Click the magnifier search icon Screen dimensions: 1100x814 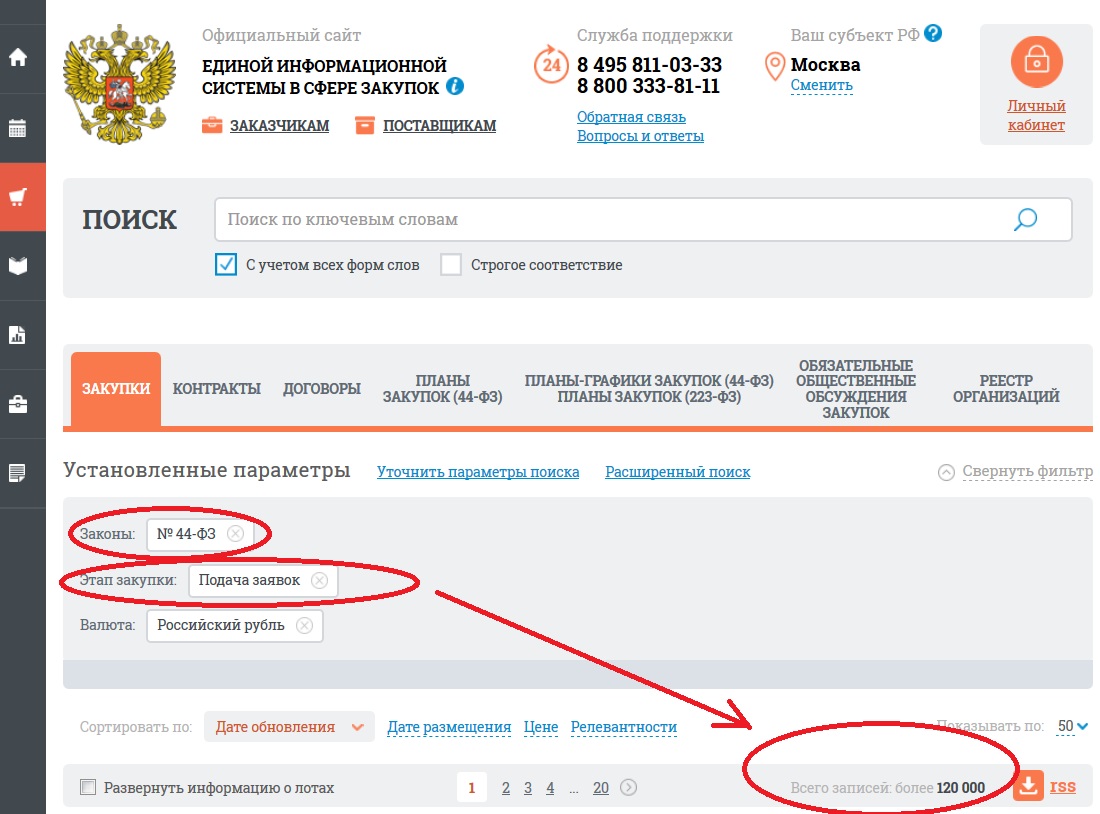[1025, 220]
